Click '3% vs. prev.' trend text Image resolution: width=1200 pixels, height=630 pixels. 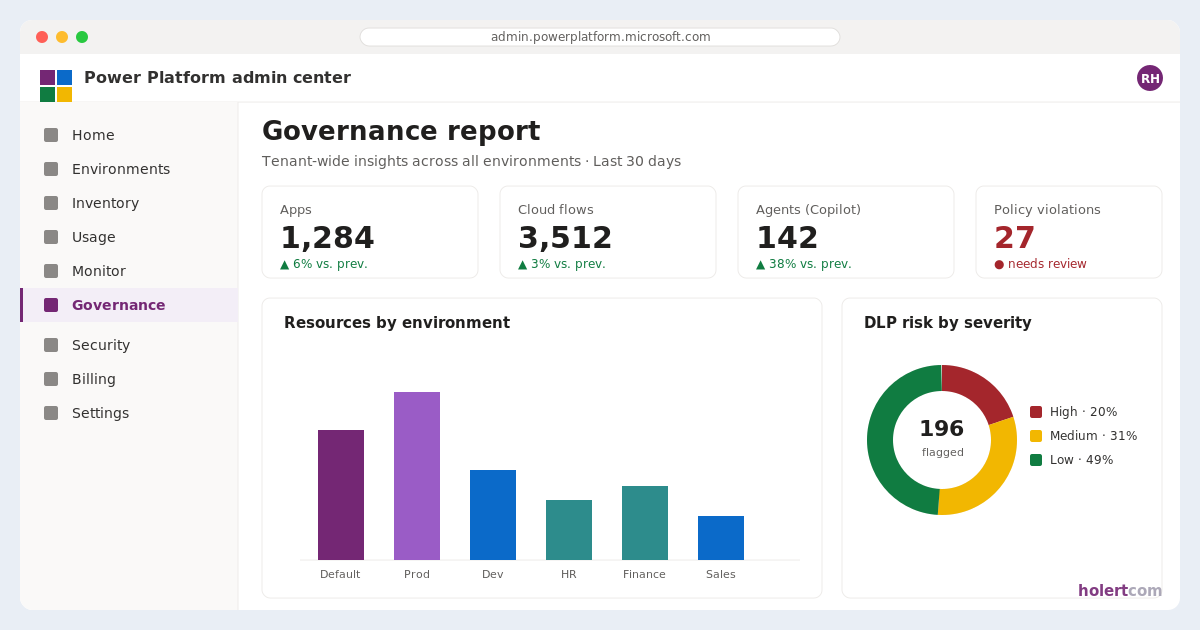(x=568, y=264)
